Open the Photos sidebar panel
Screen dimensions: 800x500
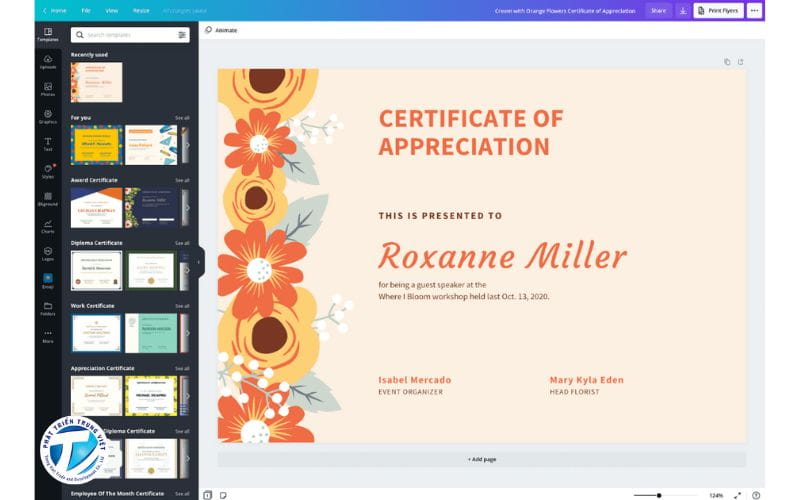[x=47, y=88]
